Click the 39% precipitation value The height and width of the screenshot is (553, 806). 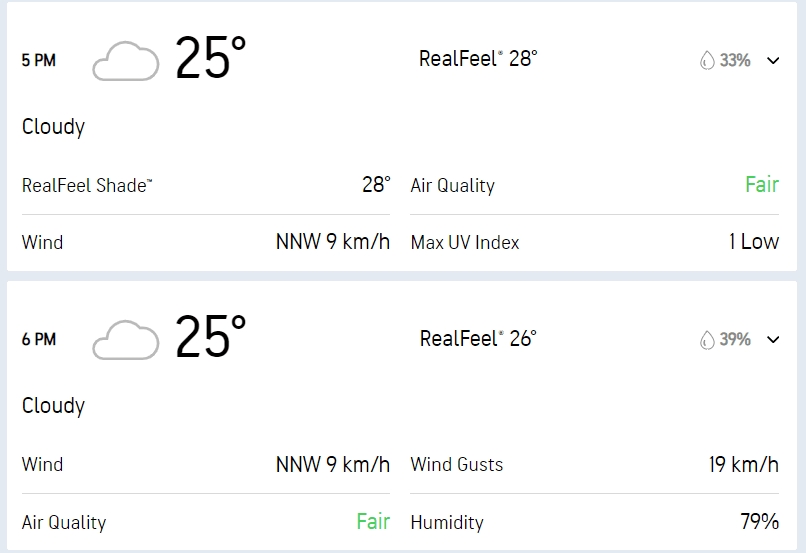[735, 340]
